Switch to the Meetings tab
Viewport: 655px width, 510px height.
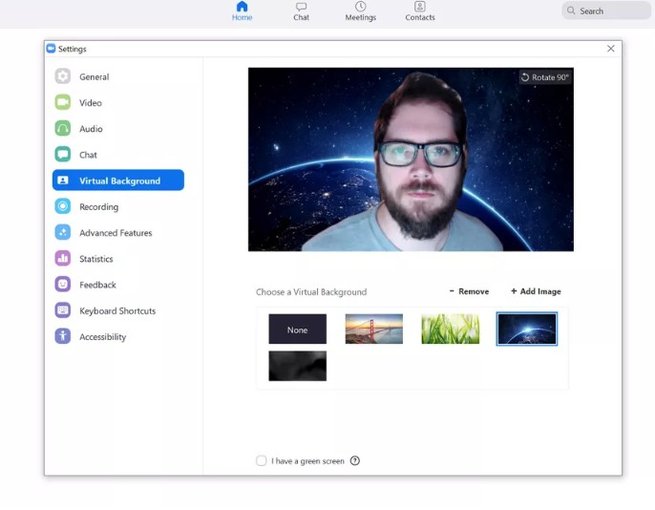(360, 12)
